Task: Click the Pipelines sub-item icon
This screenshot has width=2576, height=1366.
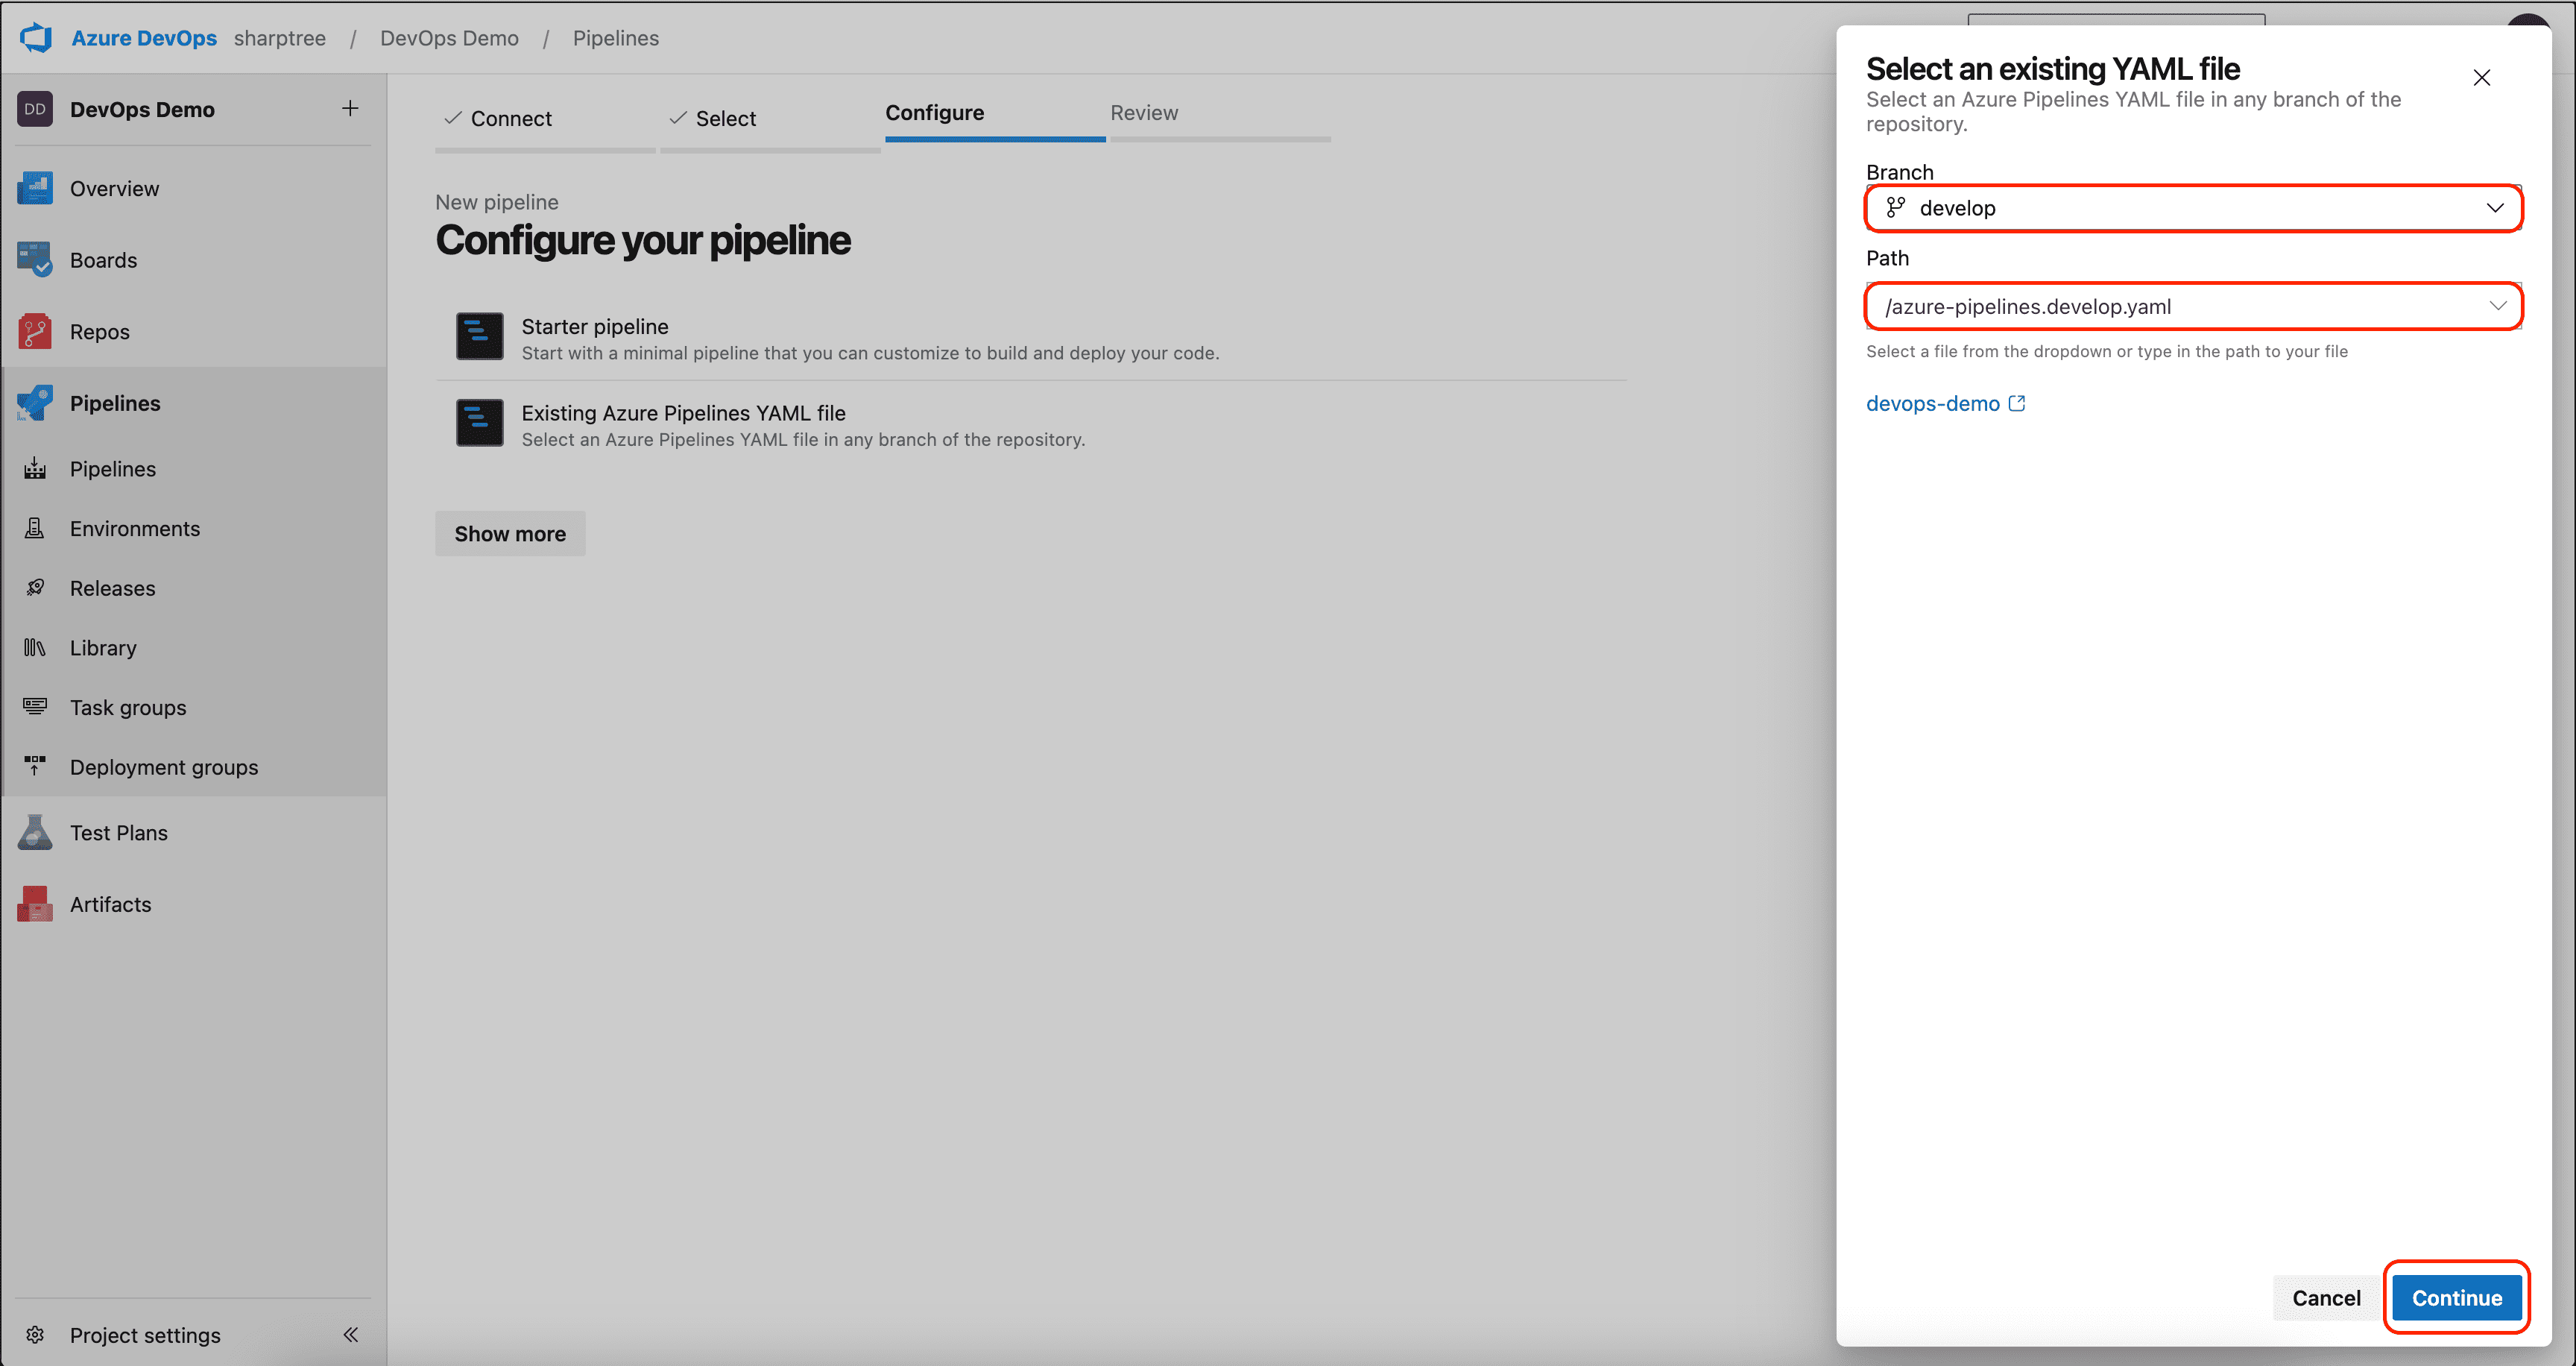Action: pyautogui.click(x=35, y=469)
